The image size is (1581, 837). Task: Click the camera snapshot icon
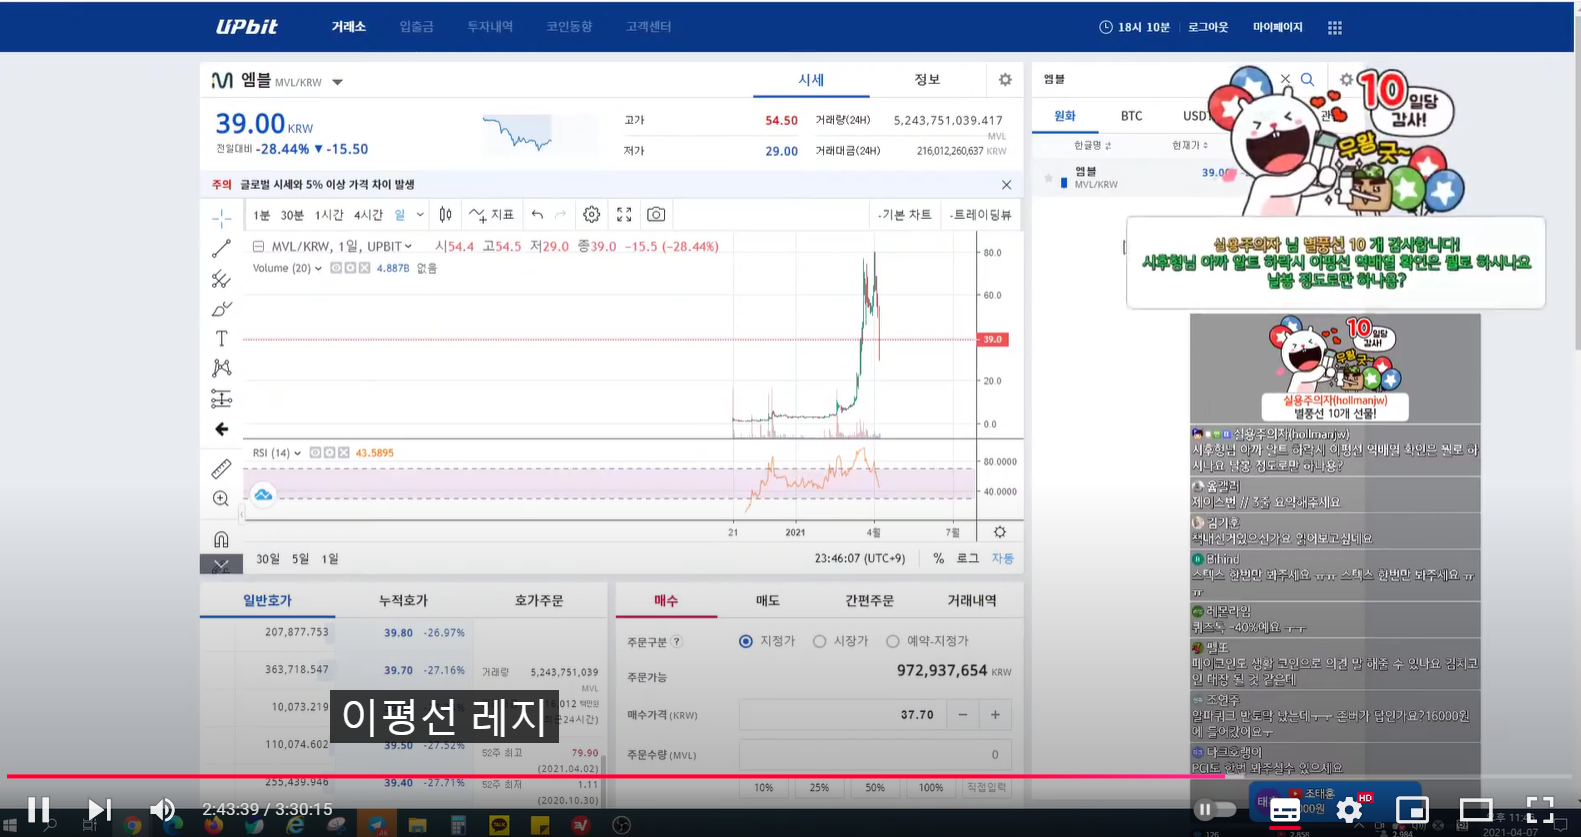tap(656, 214)
